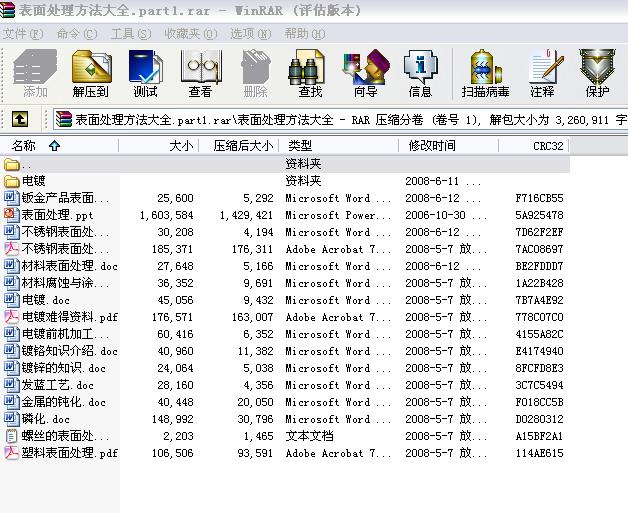Click CRC32 value 114AE615
The height and width of the screenshot is (513, 628).
[539, 453]
